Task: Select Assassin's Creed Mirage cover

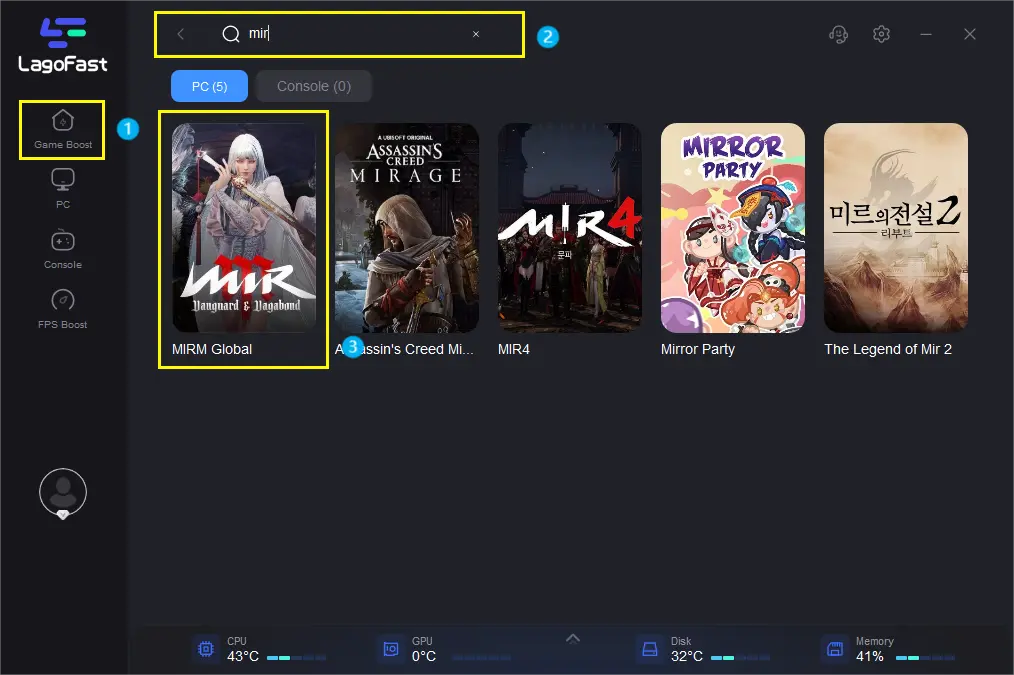Action: pos(407,228)
